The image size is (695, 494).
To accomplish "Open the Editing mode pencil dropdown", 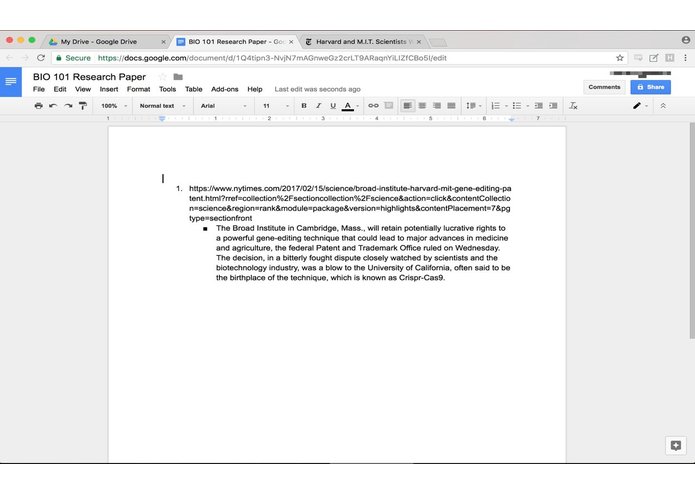I will coord(640,106).
